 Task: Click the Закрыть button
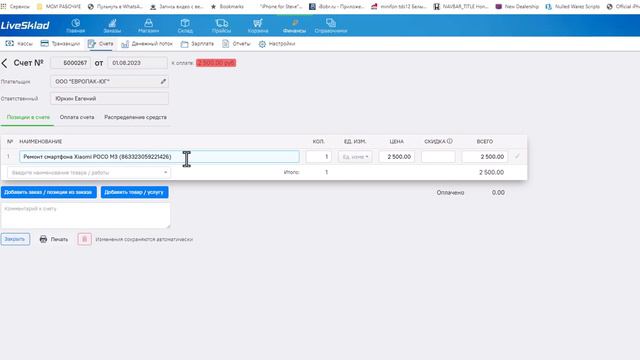[x=15, y=239]
